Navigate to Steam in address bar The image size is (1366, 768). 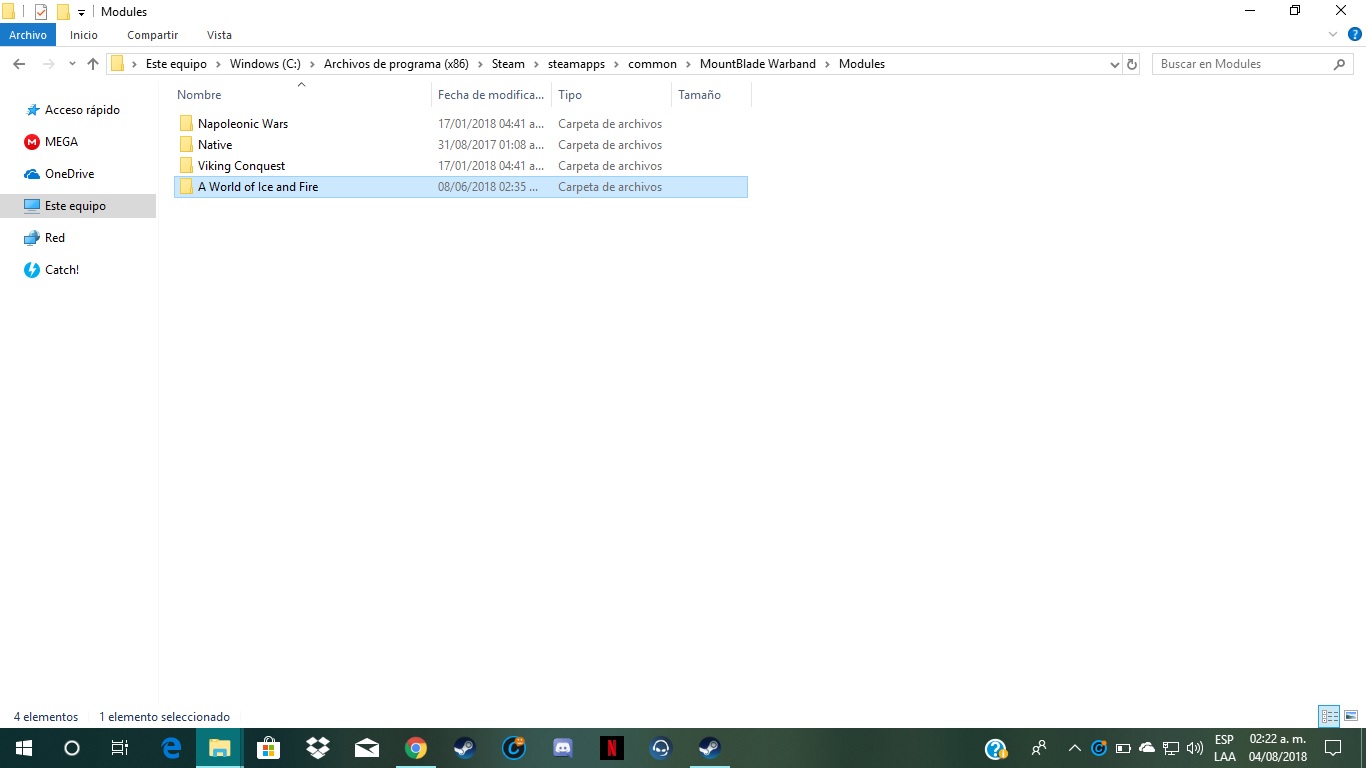point(508,64)
